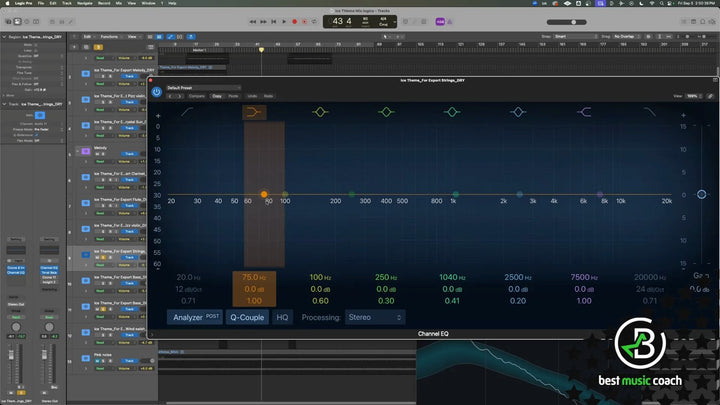The width and height of the screenshot is (720, 405).
Task: Open the Track menu
Action: point(67,3)
